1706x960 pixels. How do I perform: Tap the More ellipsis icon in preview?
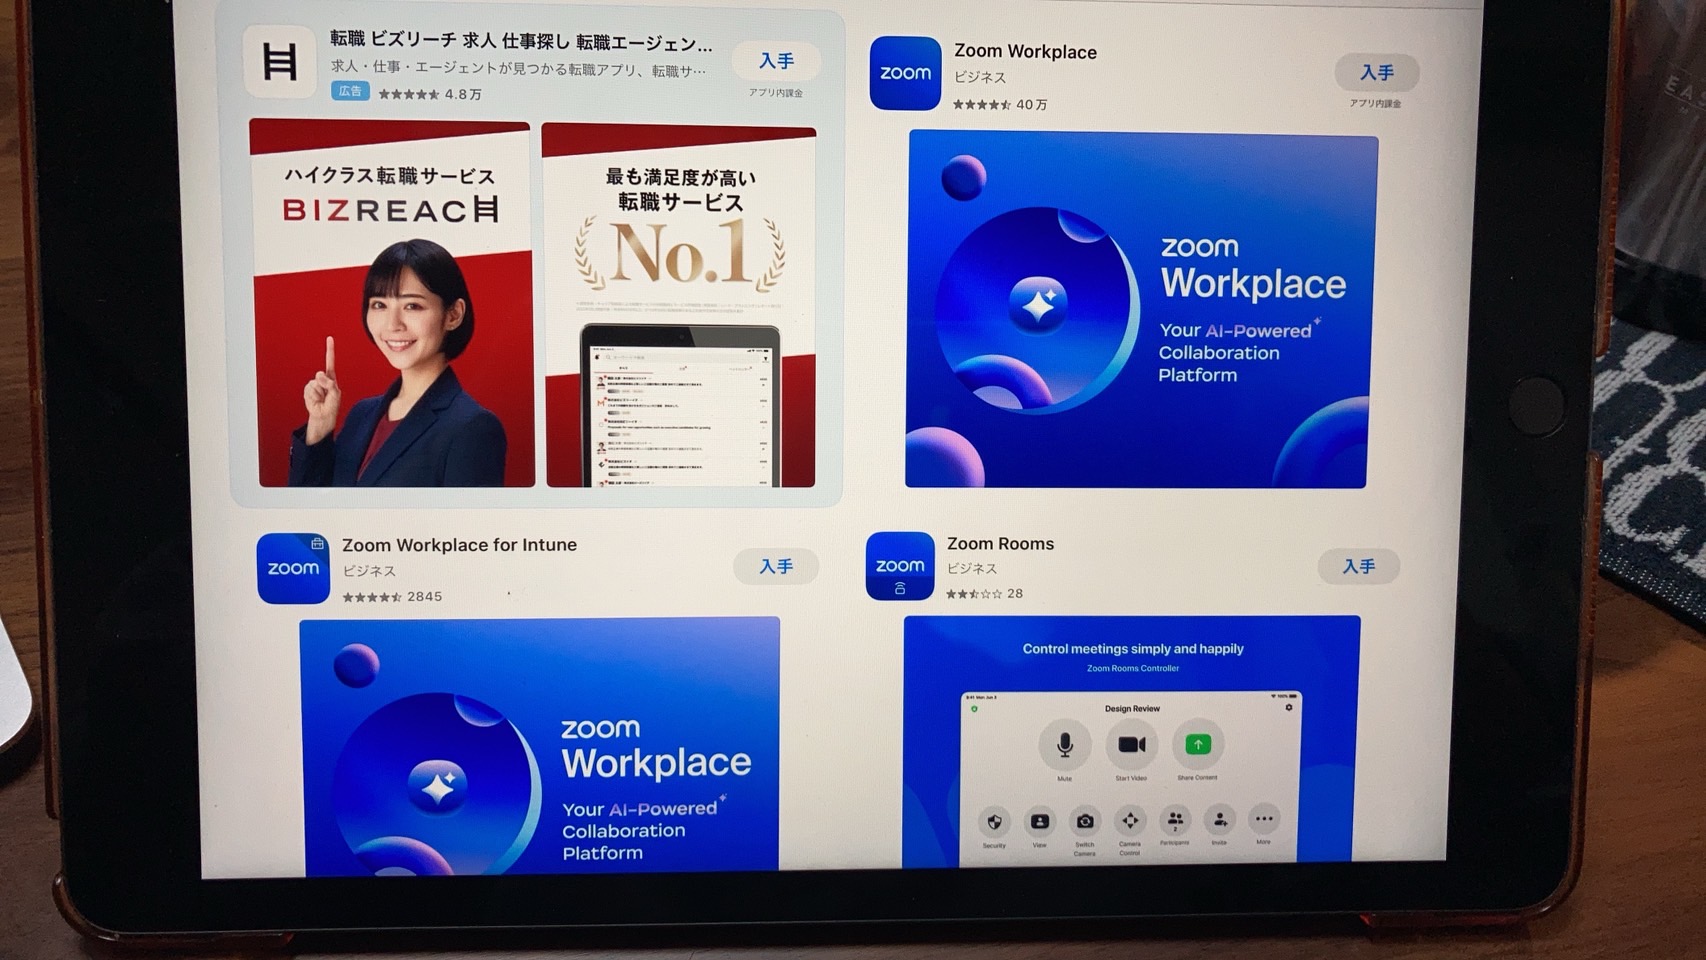(x=1264, y=819)
